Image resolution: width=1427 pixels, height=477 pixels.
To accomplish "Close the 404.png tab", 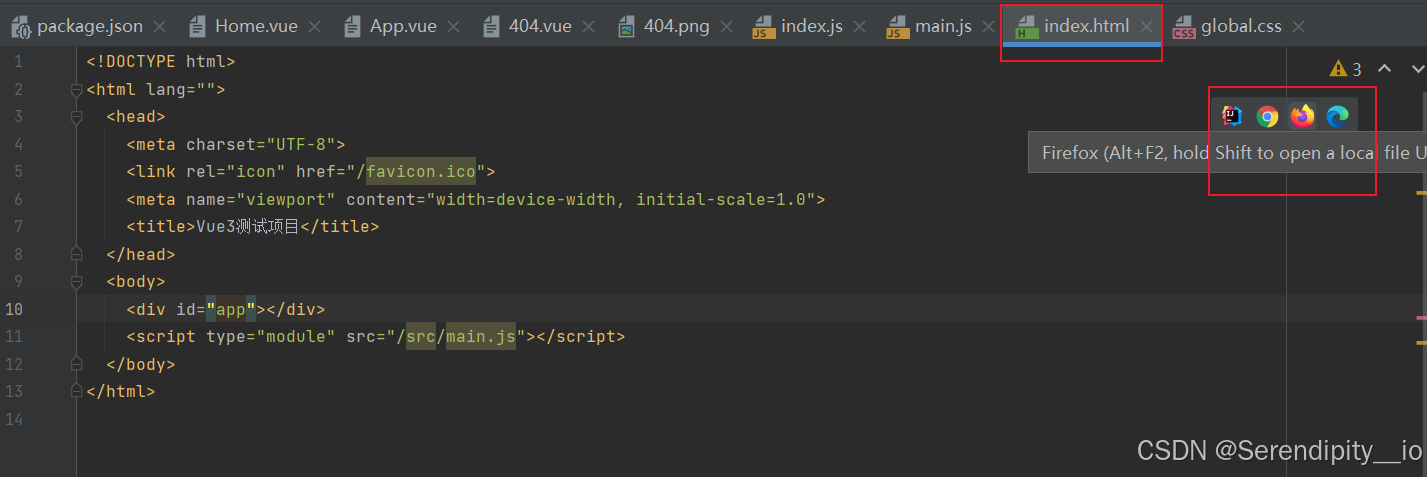I will [726, 27].
